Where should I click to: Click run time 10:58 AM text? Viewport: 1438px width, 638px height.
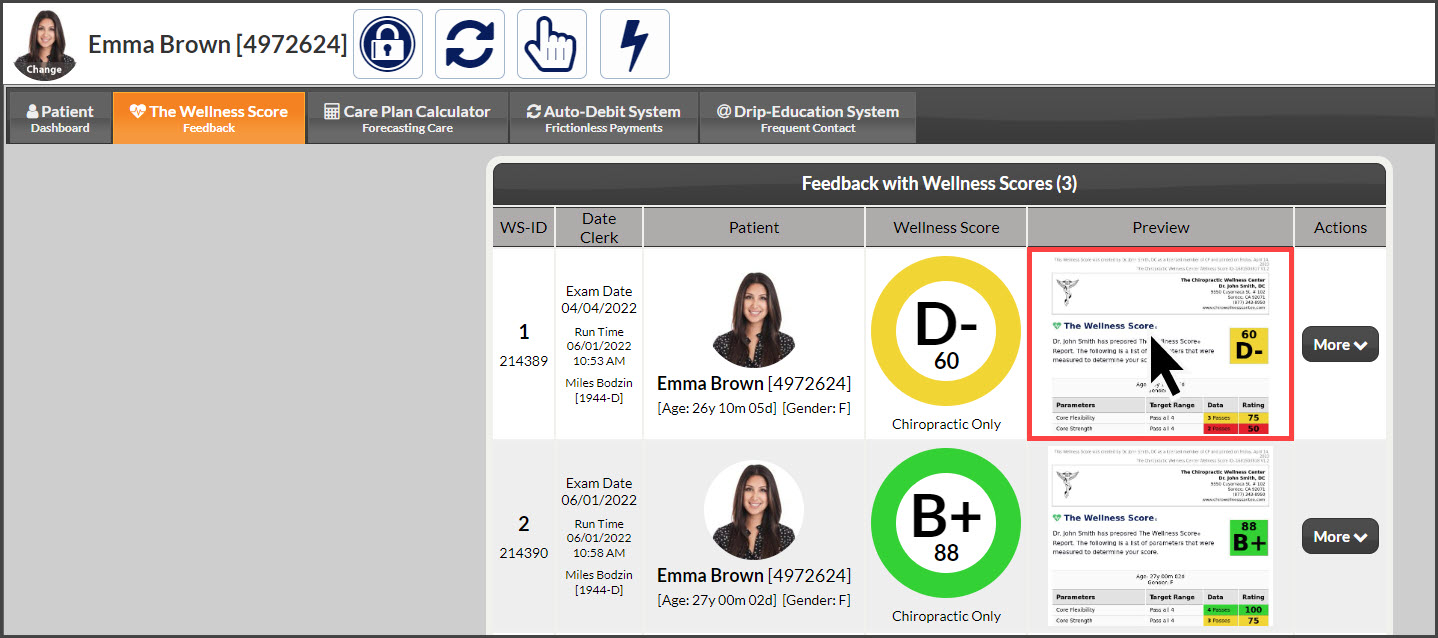(599, 552)
